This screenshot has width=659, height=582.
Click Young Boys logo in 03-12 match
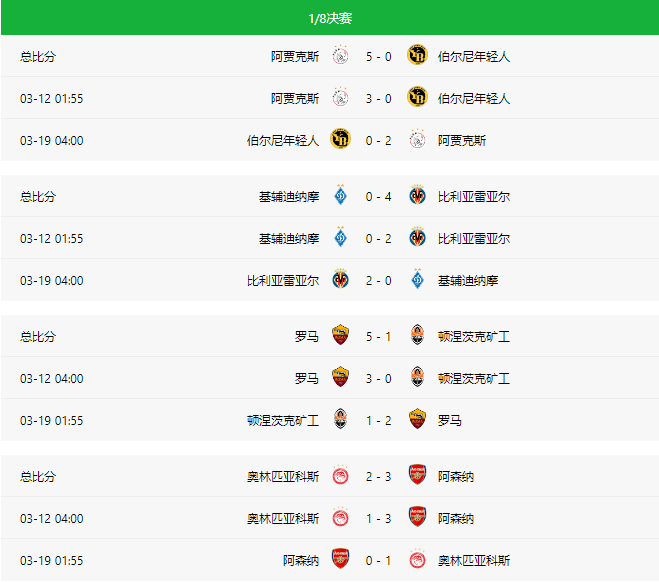(x=417, y=97)
